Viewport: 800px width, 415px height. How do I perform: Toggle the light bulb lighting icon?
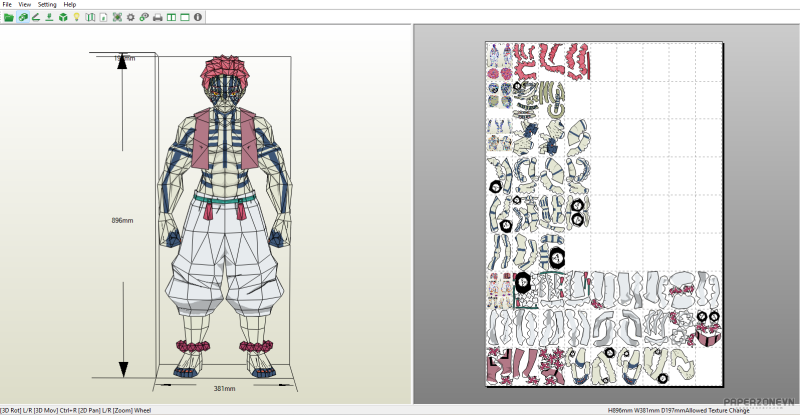pyautogui.click(x=76, y=17)
